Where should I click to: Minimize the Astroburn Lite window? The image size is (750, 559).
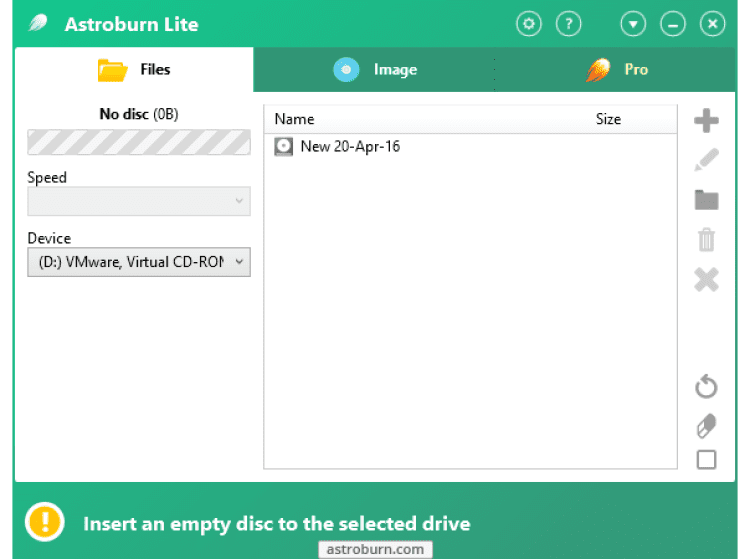click(673, 24)
